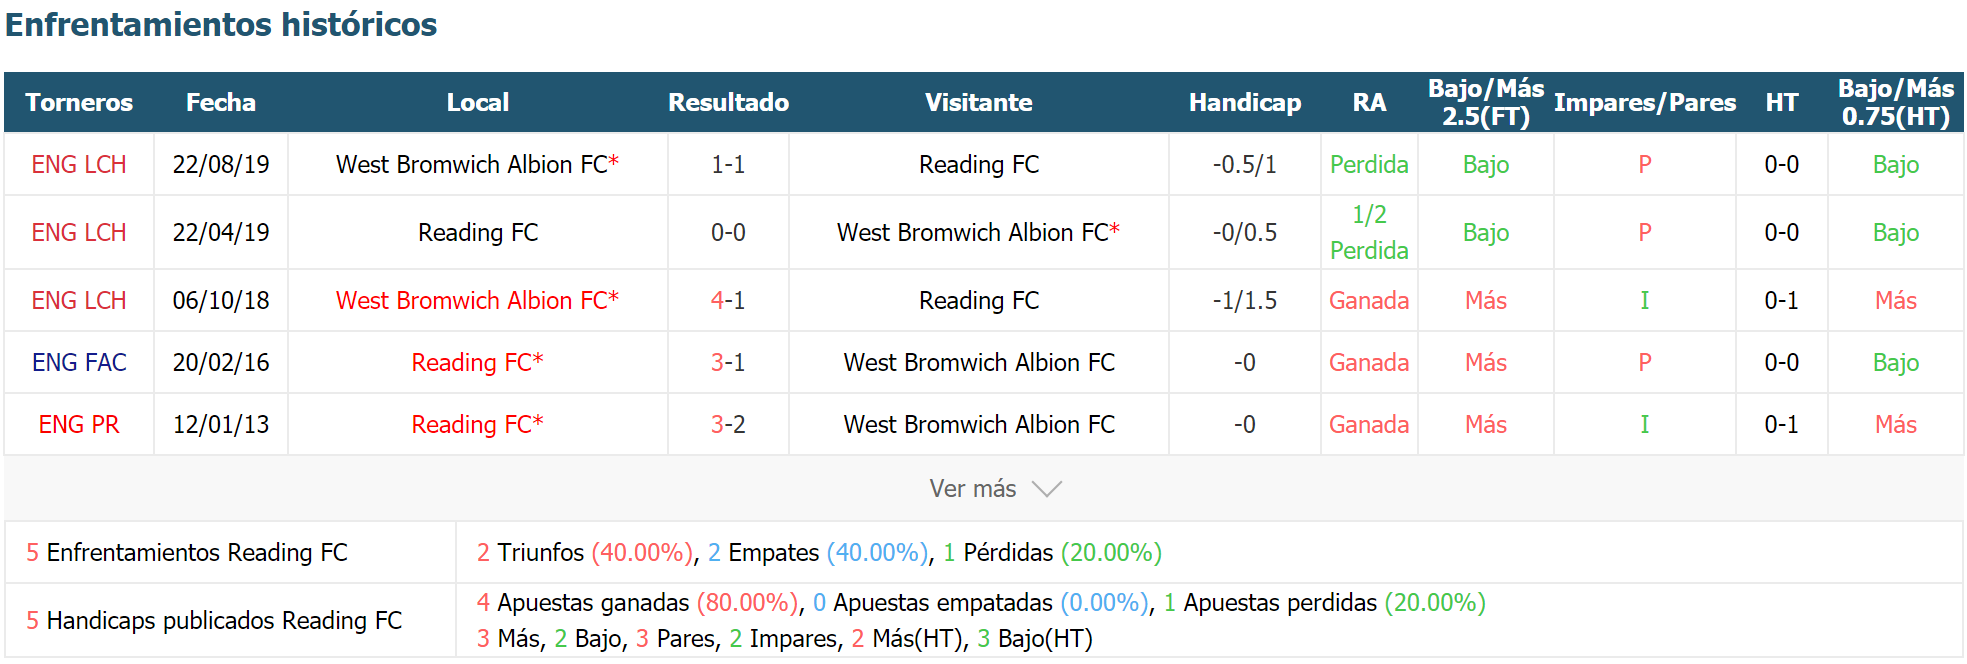Image resolution: width=1967 pixels, height=664 pixels.
Task: Select West Bromwich Albion FC home team on 06/10/18
Action: click(477, 301)
